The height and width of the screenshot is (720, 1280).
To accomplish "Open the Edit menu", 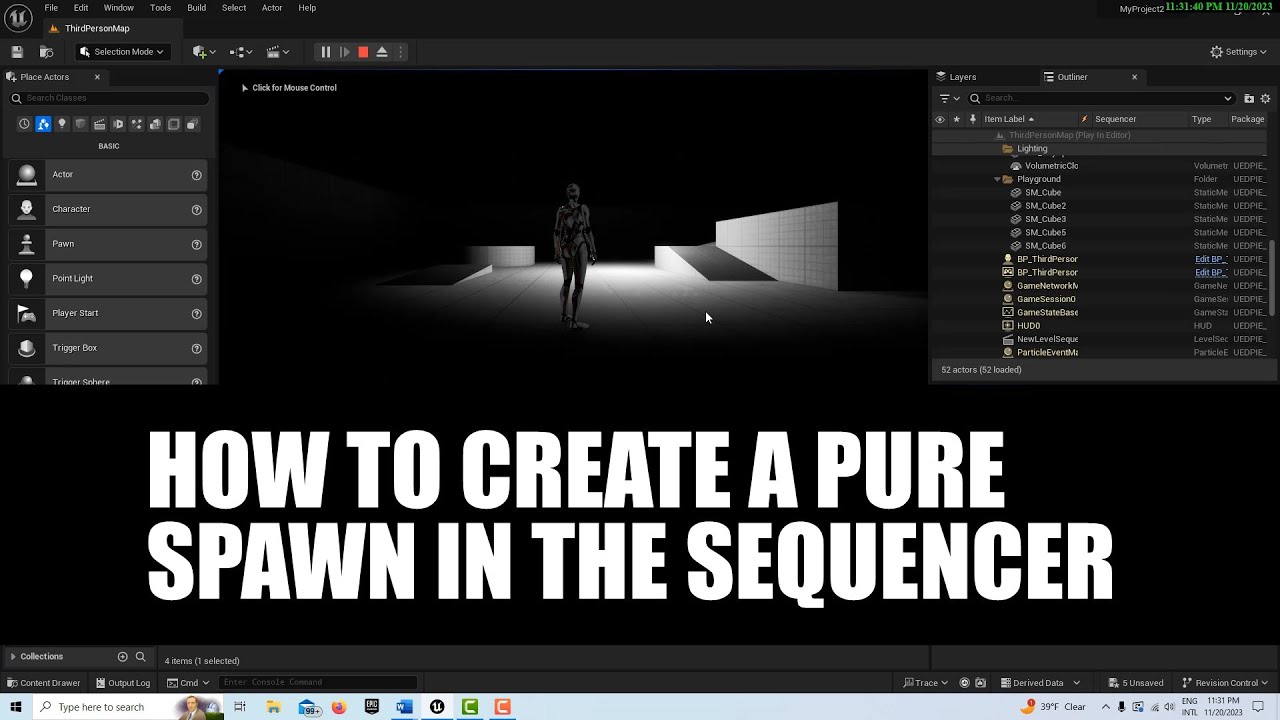I will click(x=81, y=8).
